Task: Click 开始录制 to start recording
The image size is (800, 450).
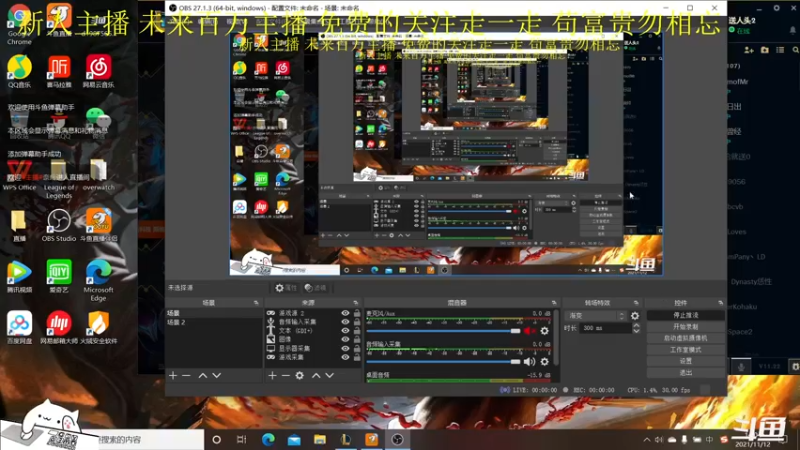Action: pyautogui.click(x=686, y=327)
